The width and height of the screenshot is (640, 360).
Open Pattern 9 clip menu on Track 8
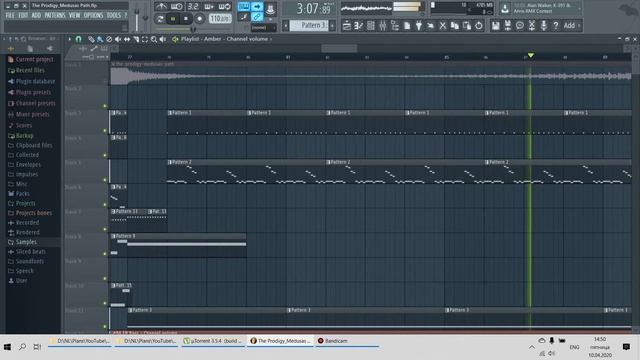pyautogui.click(x=113, y=236)
